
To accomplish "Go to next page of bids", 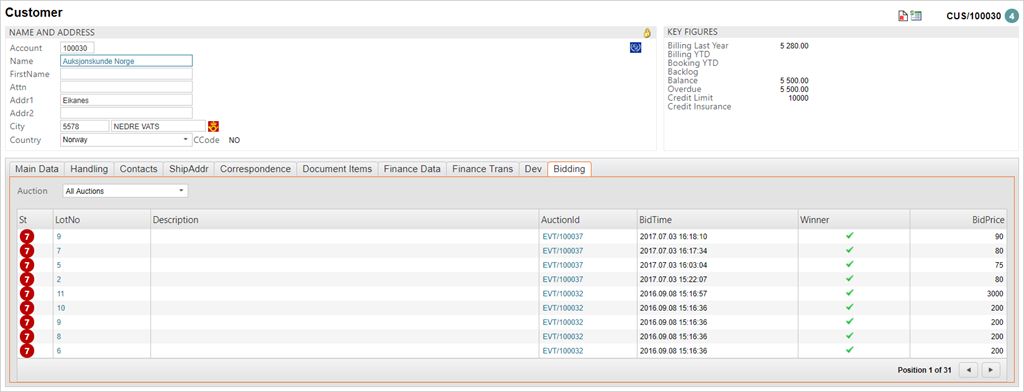I will [991, 370].
